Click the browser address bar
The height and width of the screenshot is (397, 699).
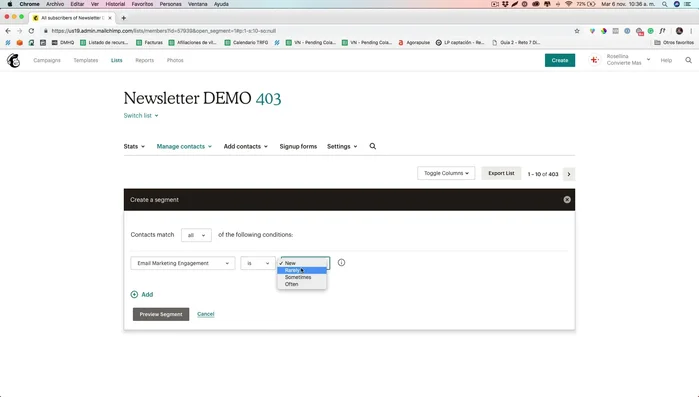pos(308,31)
